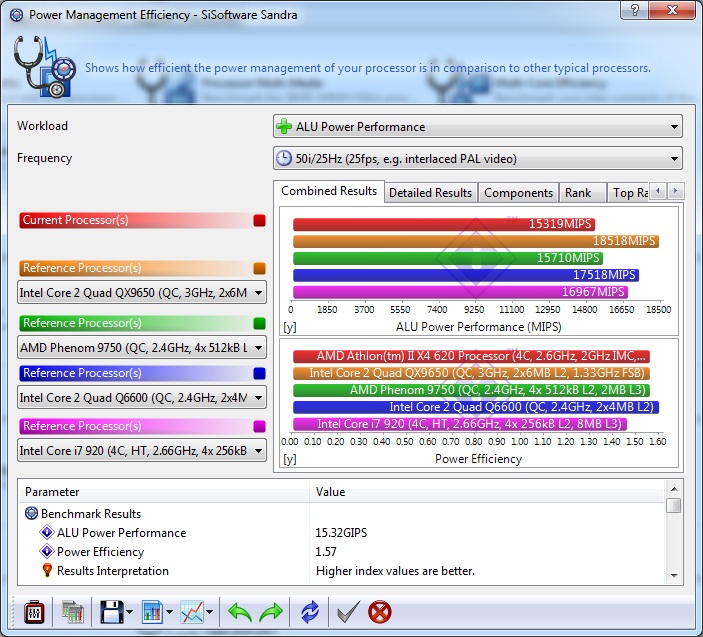The width and height of the screenshot is (703, 637).
Task: Click the Value column header
Action: pos(487,492)
